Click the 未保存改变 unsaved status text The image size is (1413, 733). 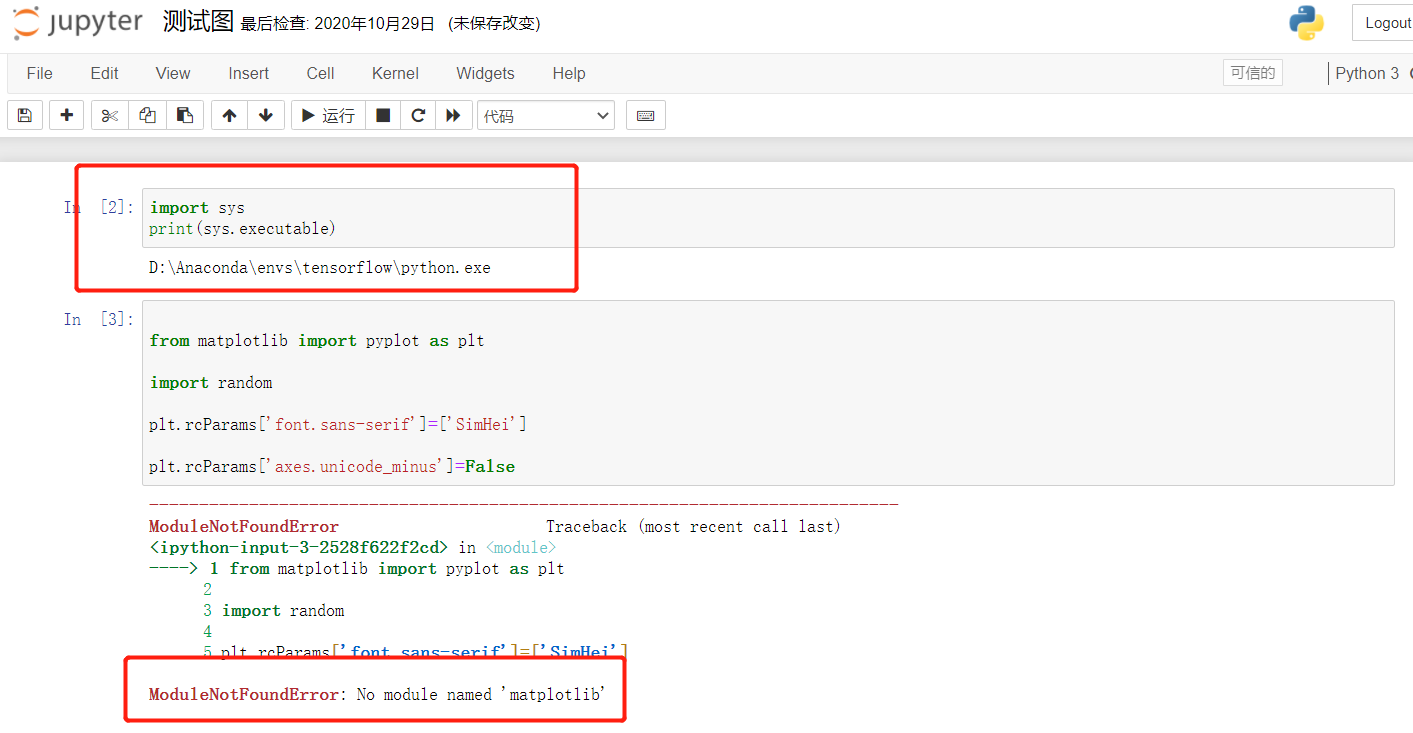point(495,23)
